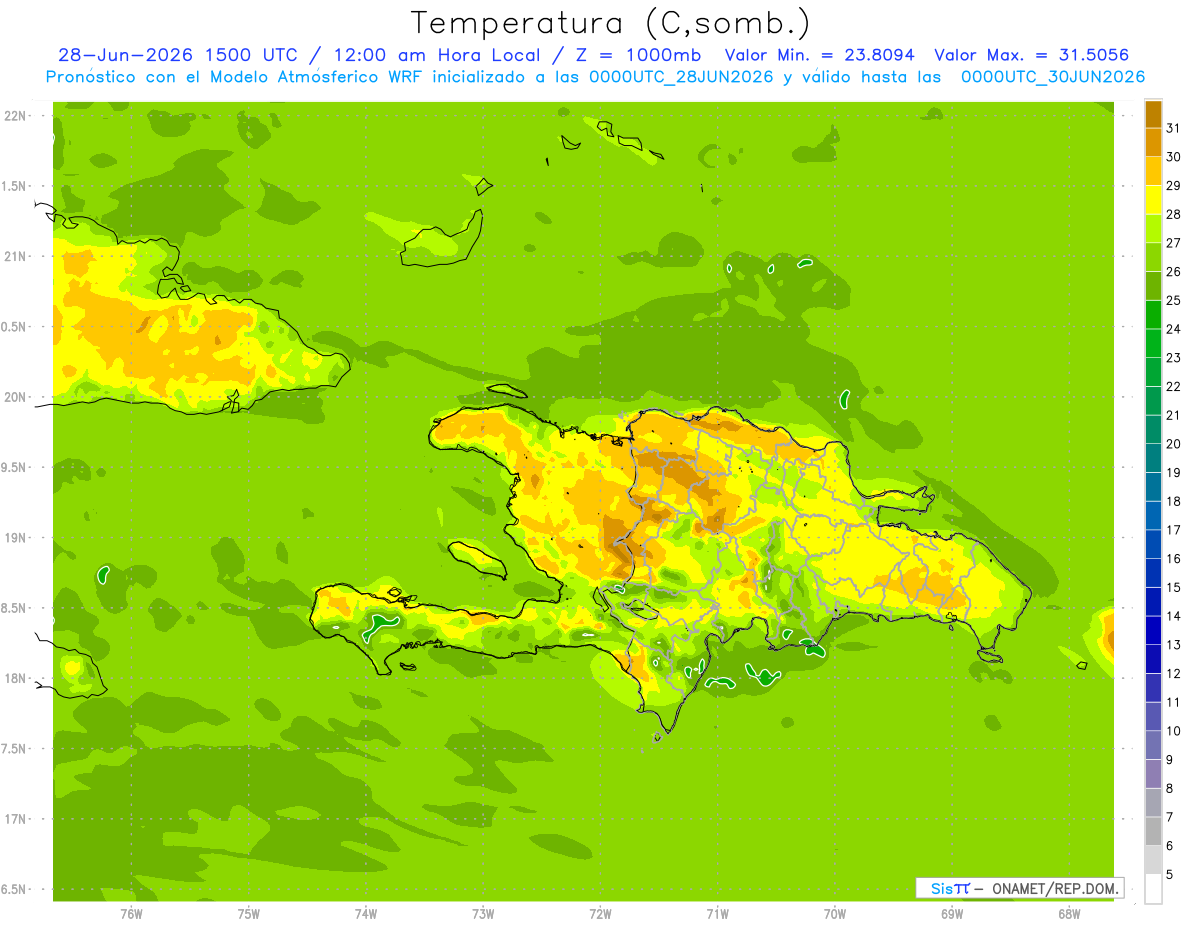Pick the olive-green legend swatch between 25 and 26
The height and width of the screenshot is (927, 1200).
[1153, 286]
